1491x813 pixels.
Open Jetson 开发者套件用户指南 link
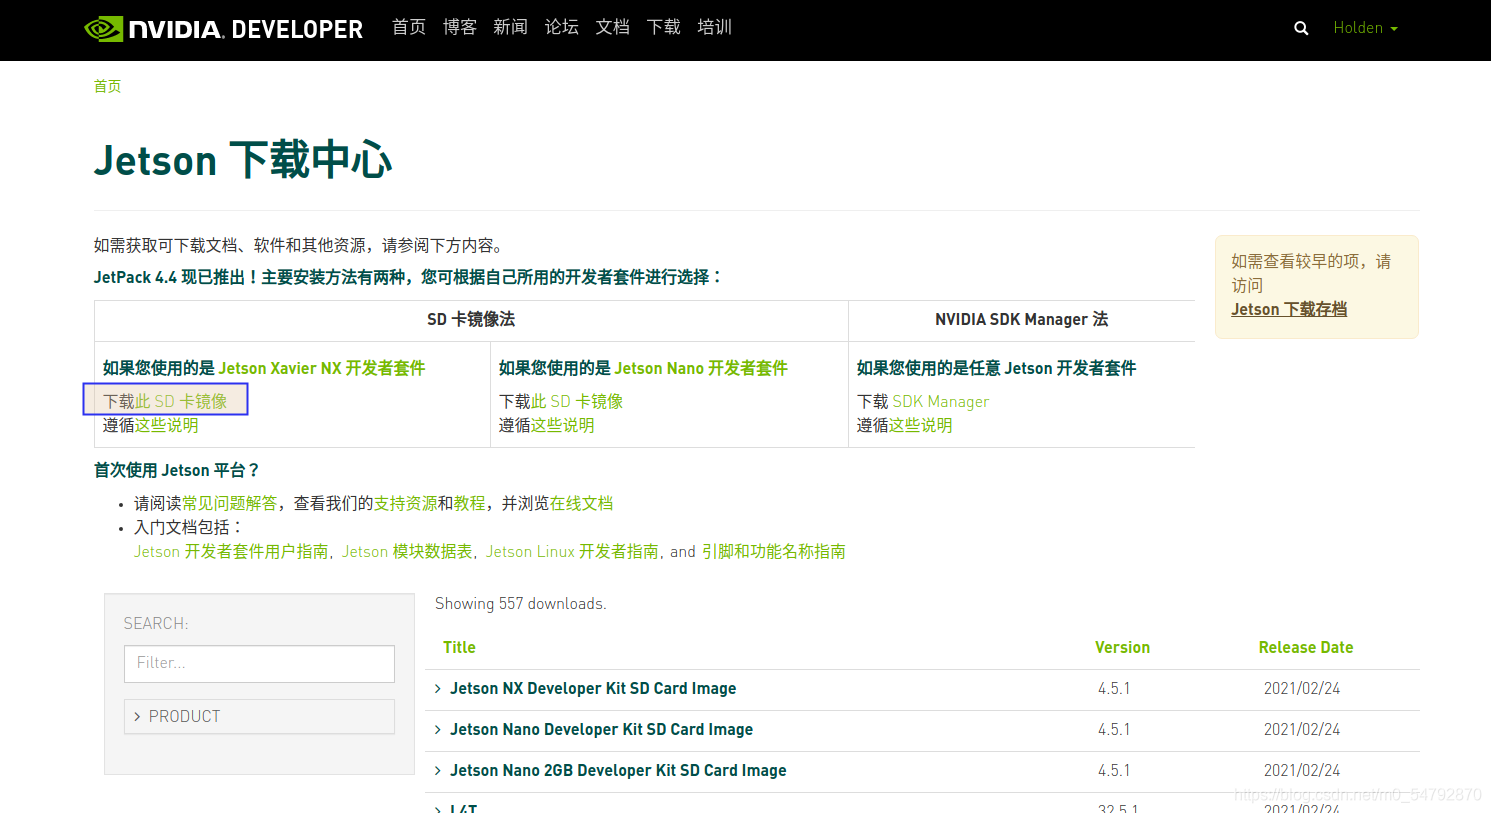coord(231,551)
